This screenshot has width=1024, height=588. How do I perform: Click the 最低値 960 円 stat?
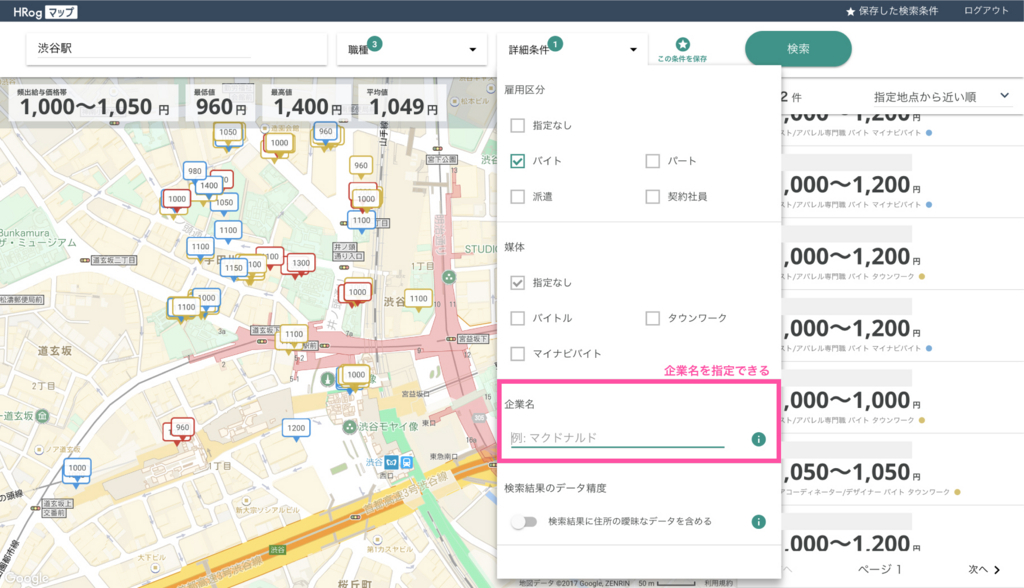pos(221,103)
